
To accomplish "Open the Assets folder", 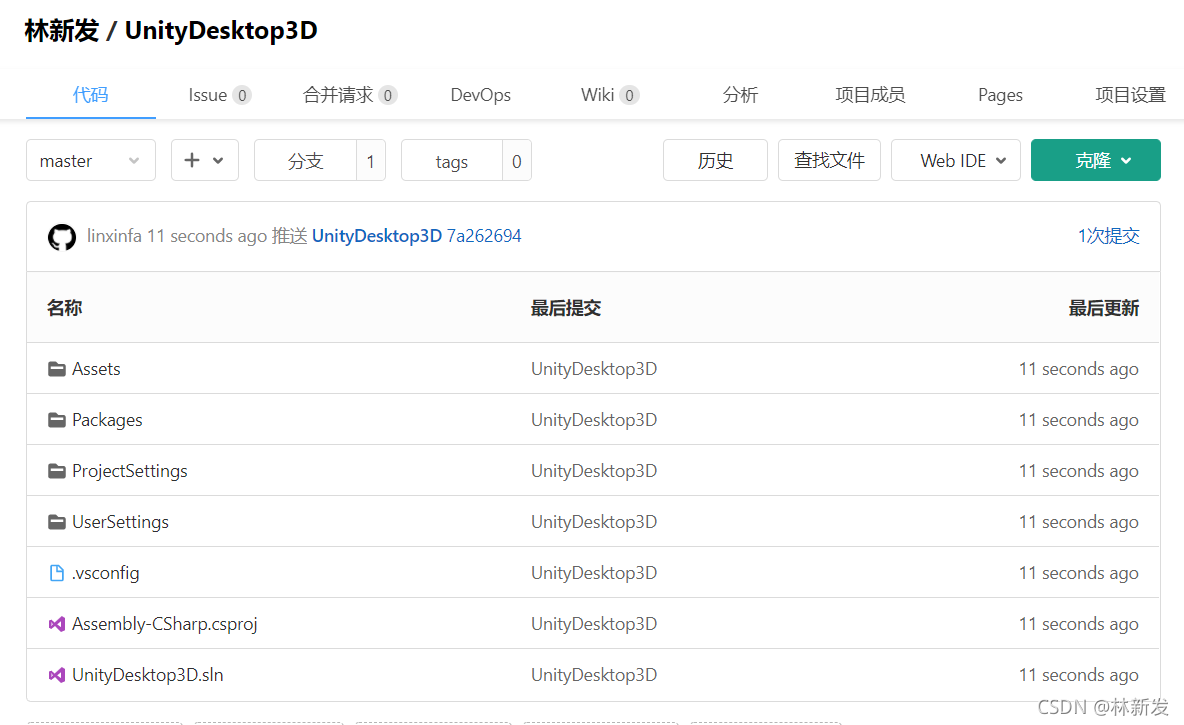I will pos(96,369).
